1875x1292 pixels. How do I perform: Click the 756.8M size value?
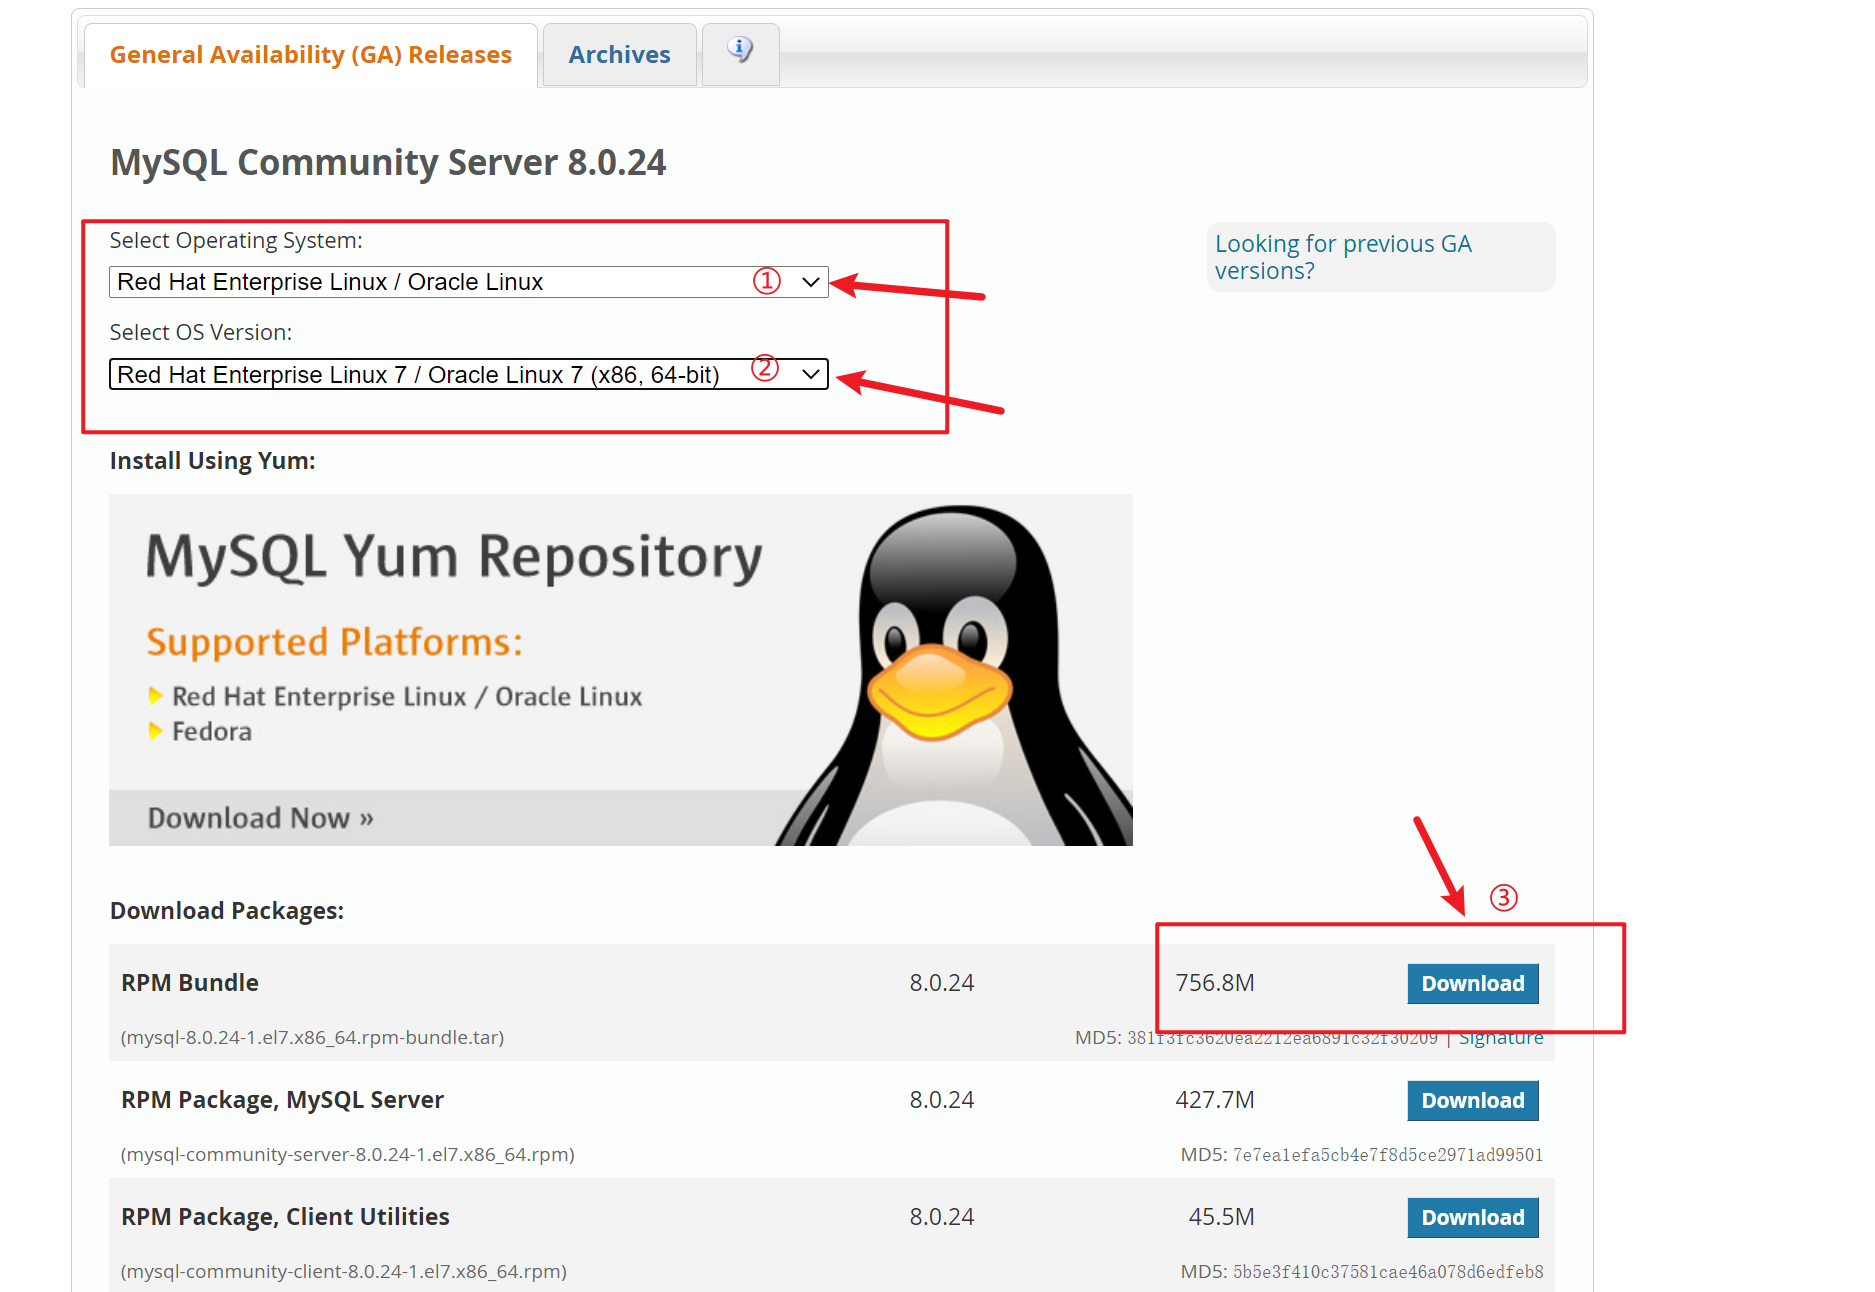[x=1215, y=983]
